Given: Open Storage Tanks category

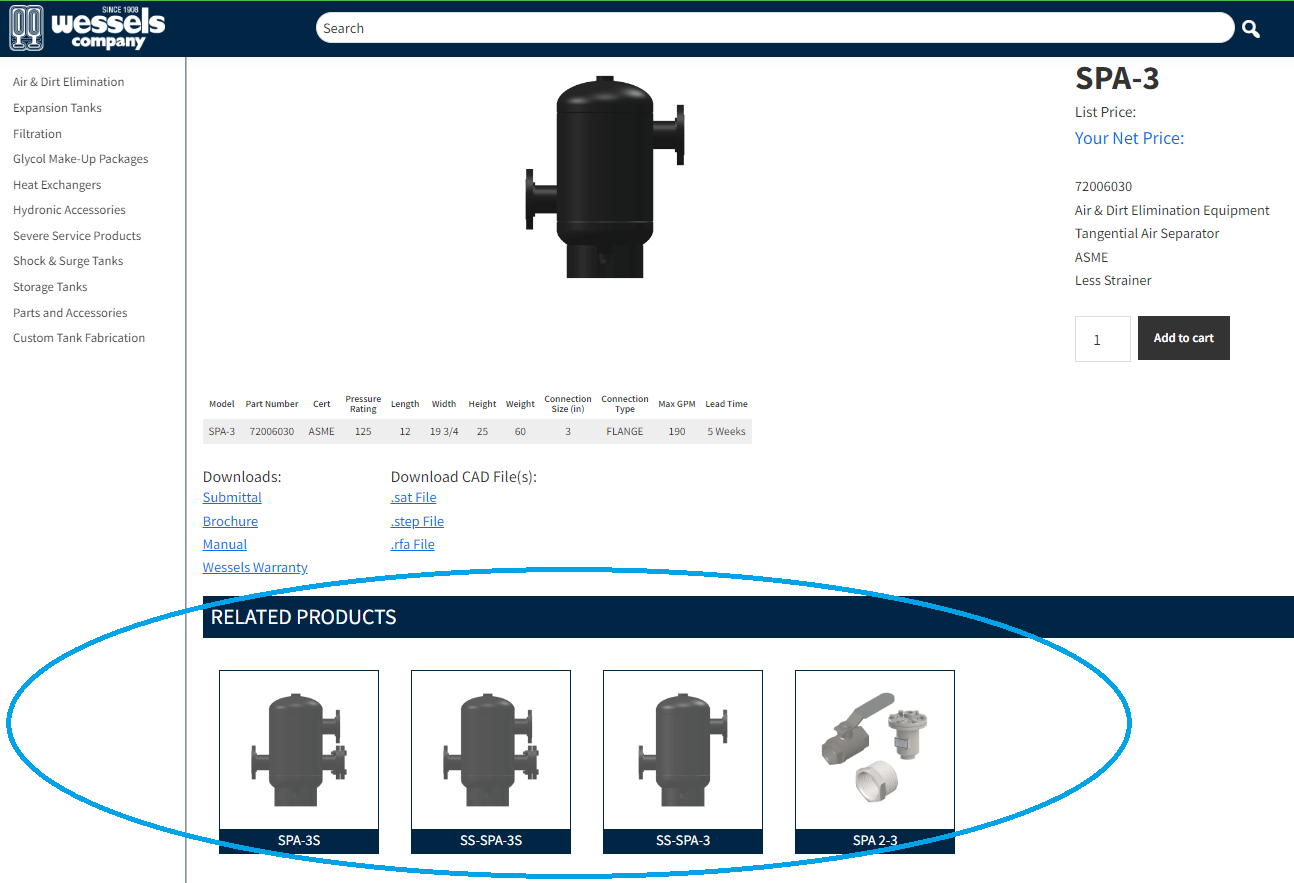Looking at the screenshot, I should (50, 287).
